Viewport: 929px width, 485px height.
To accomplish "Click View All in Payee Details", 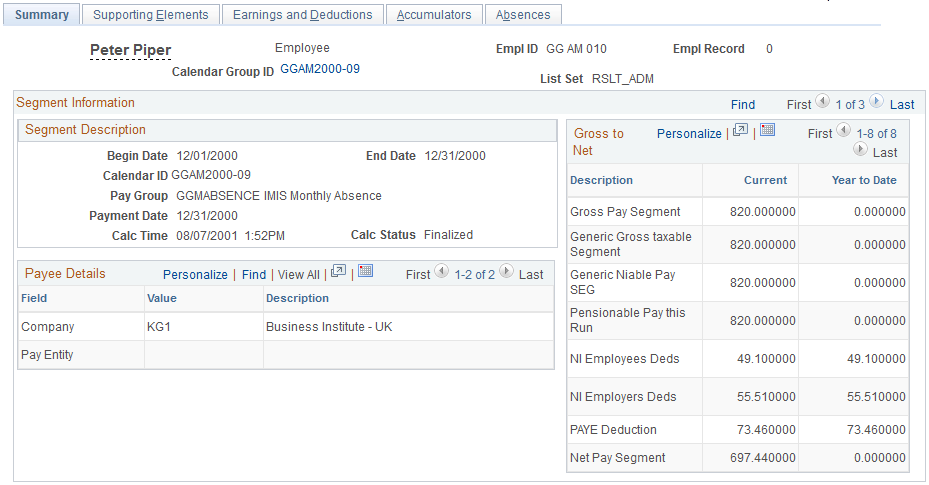I will [299, 275].
